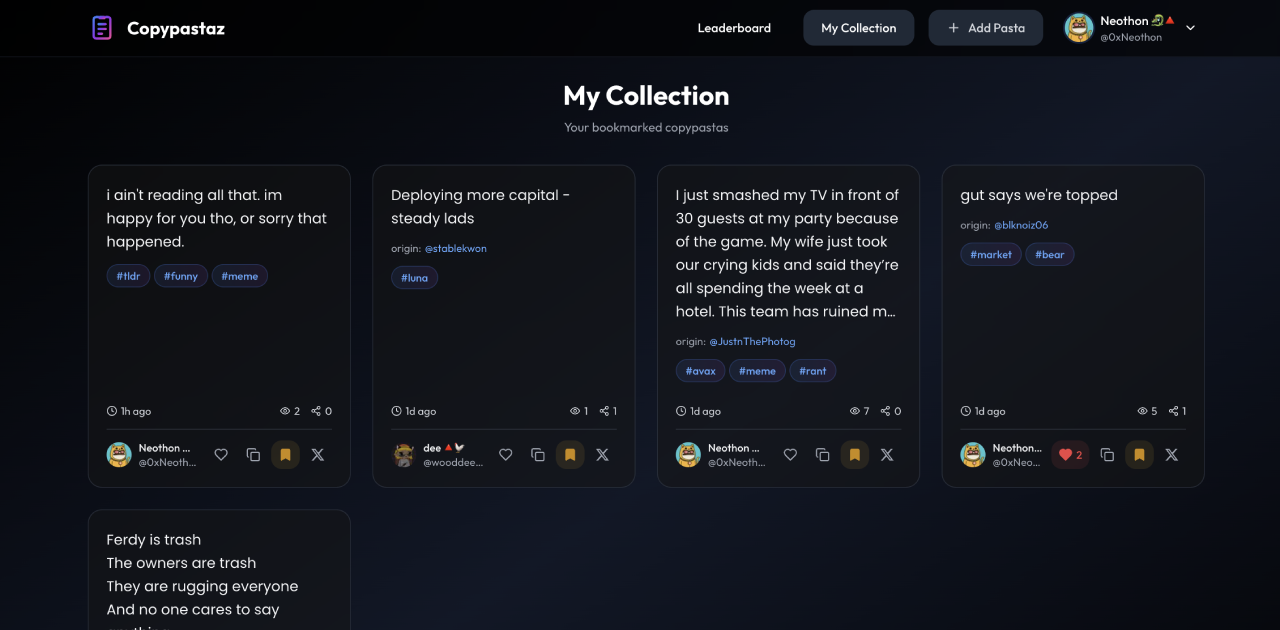Click the Copypastaz logo icon
The height and width of the screenshot is (630, 1280).
(x=102, y=28)
